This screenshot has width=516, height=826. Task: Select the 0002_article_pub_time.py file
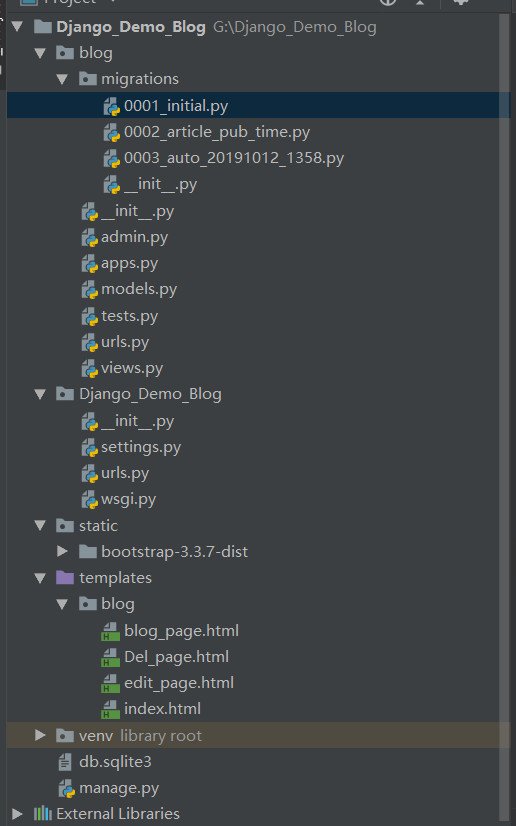(217, 132)
